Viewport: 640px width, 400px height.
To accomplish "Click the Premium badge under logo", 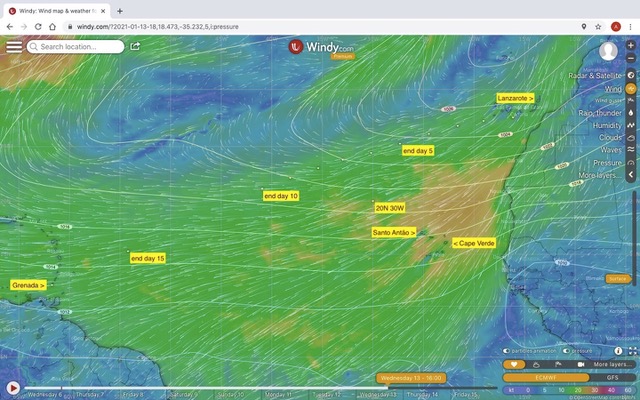I will tap(343, 57).
